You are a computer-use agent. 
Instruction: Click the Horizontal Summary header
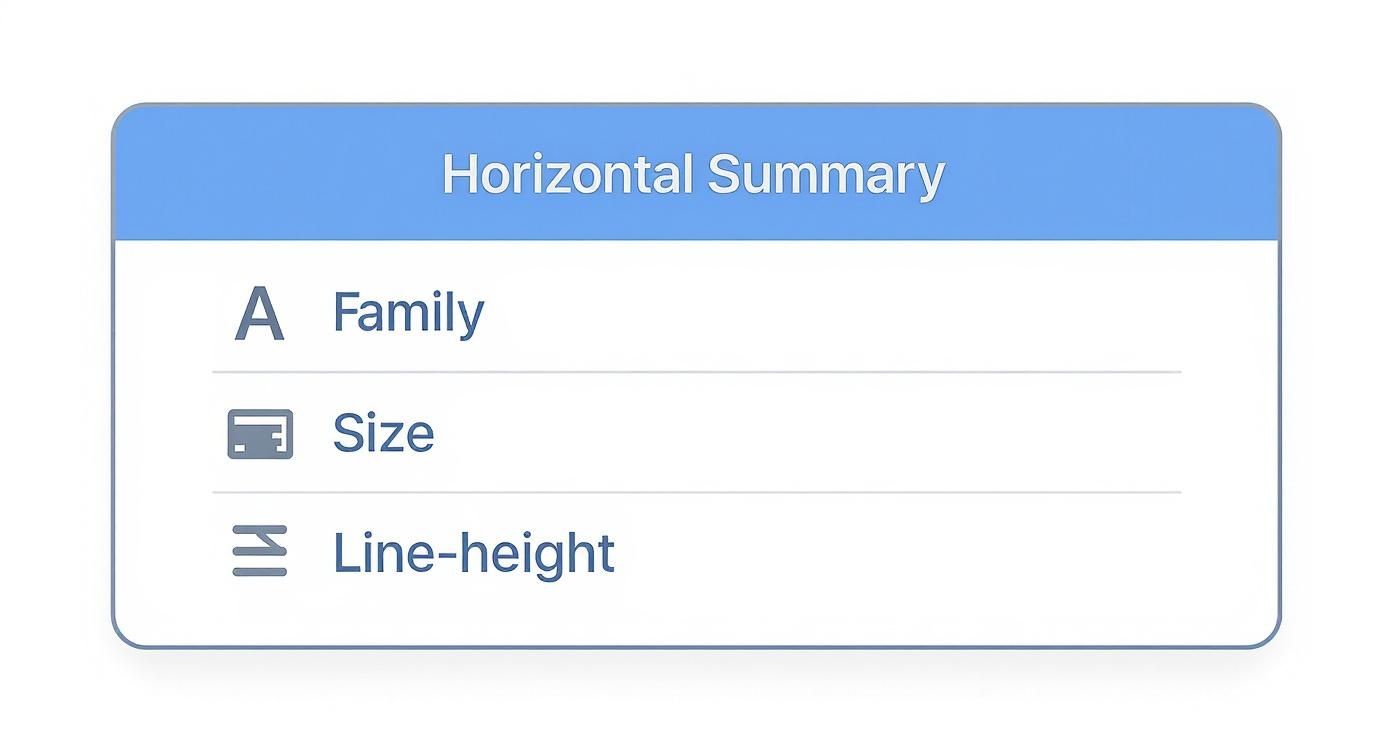(695, 172)
